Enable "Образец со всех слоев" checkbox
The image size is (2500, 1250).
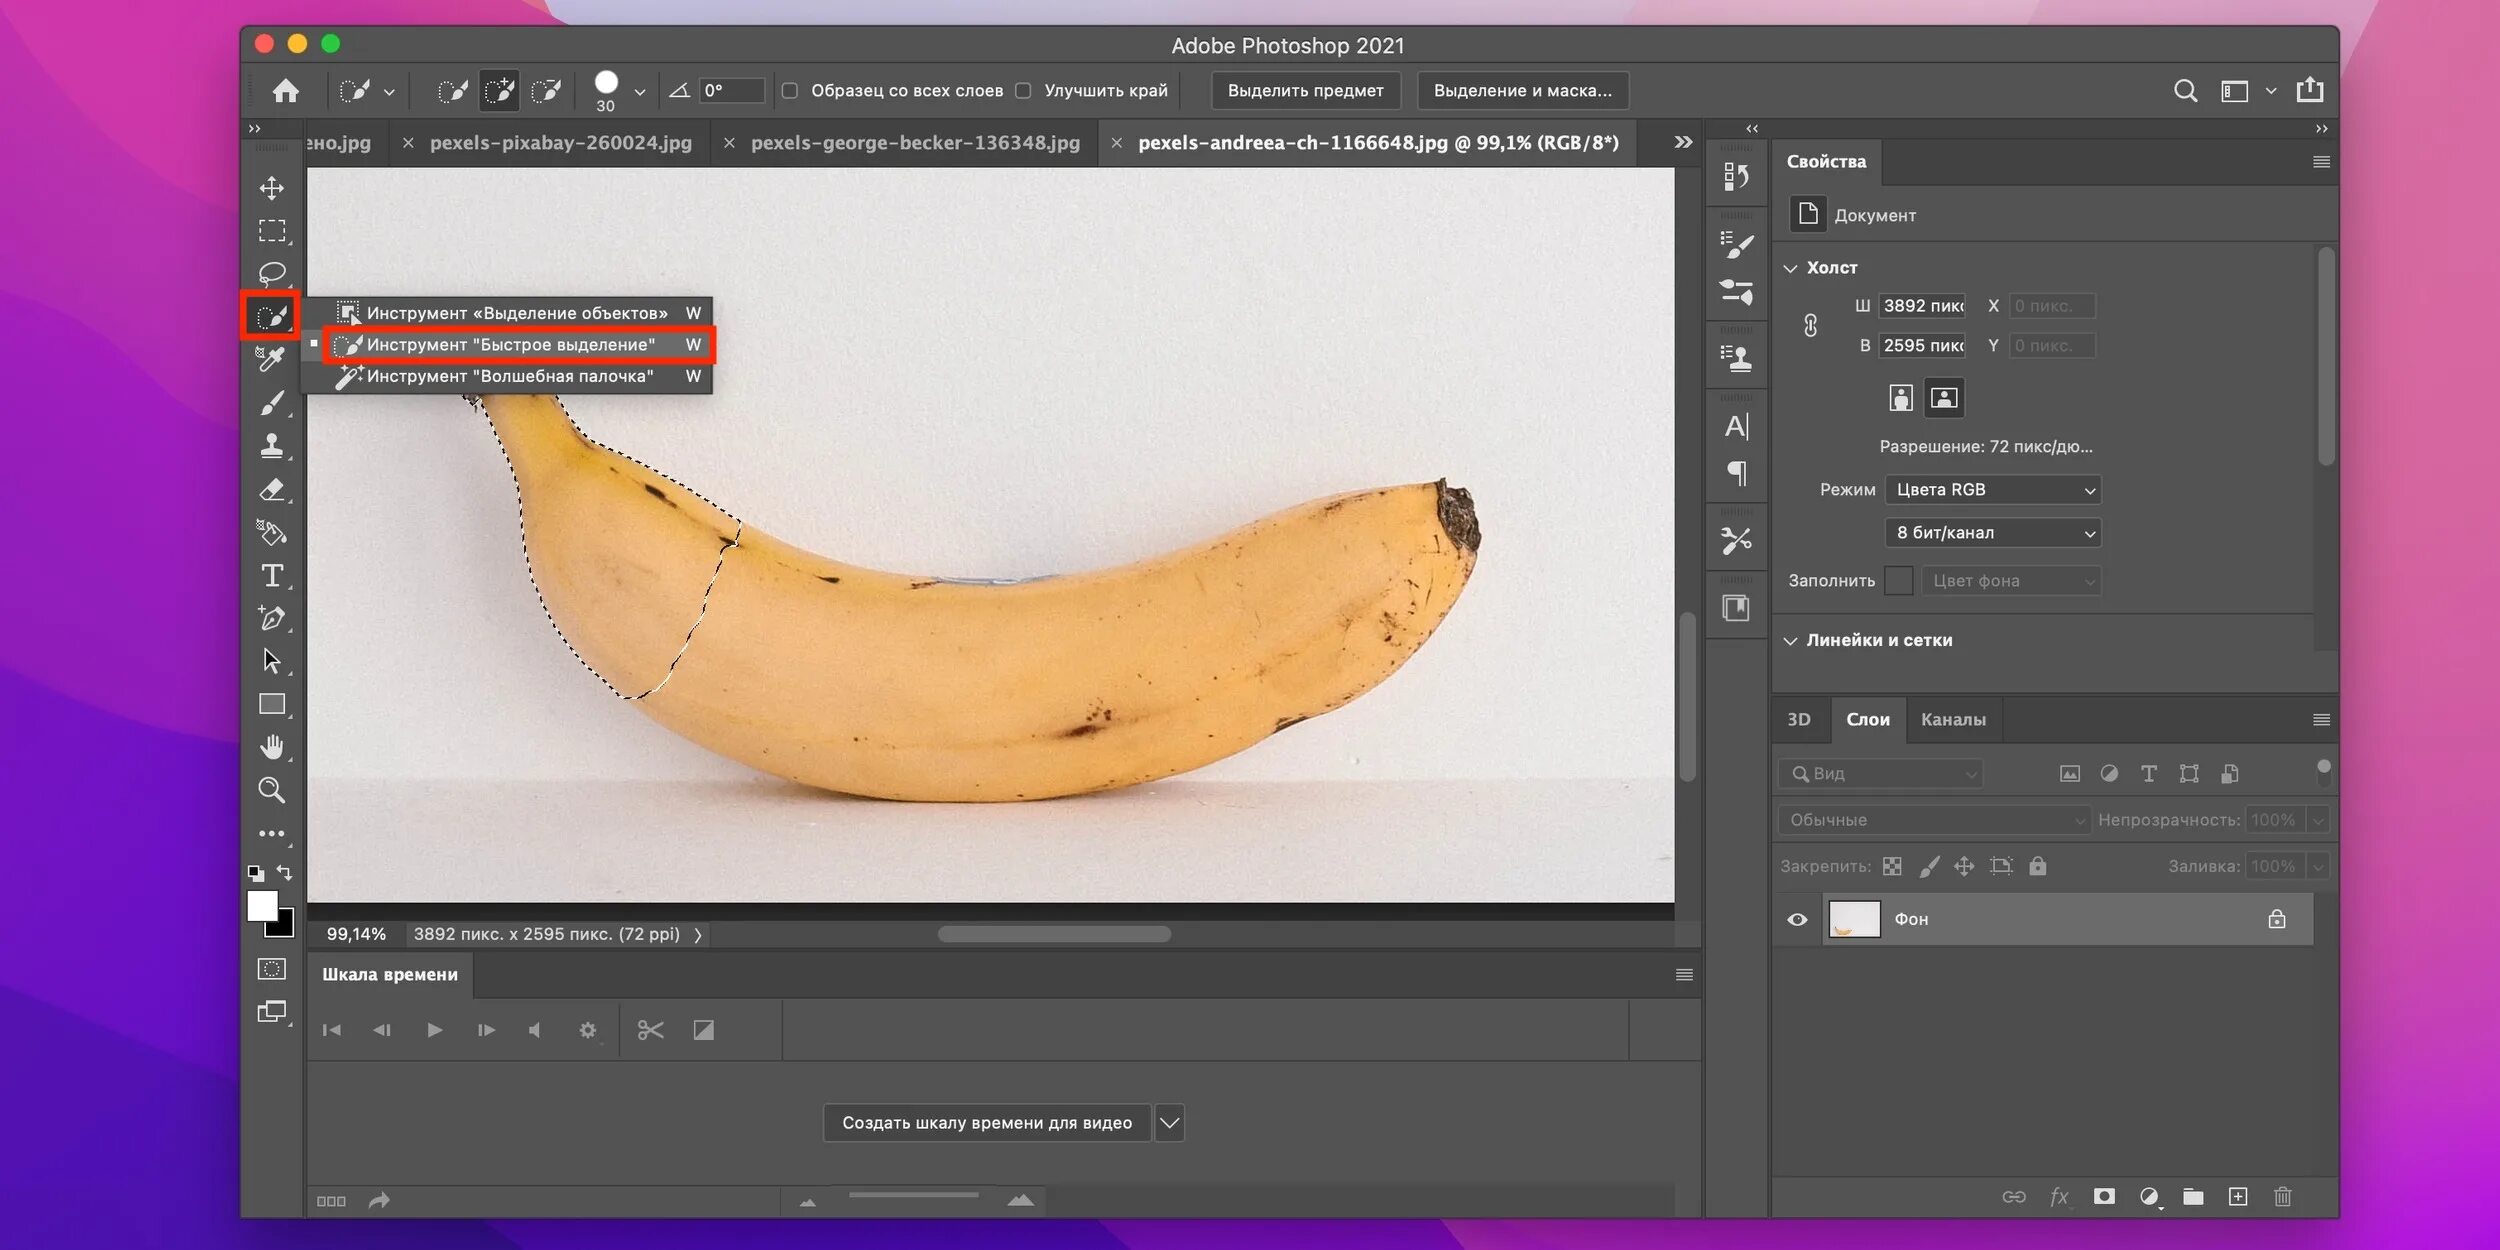(790, 91)
